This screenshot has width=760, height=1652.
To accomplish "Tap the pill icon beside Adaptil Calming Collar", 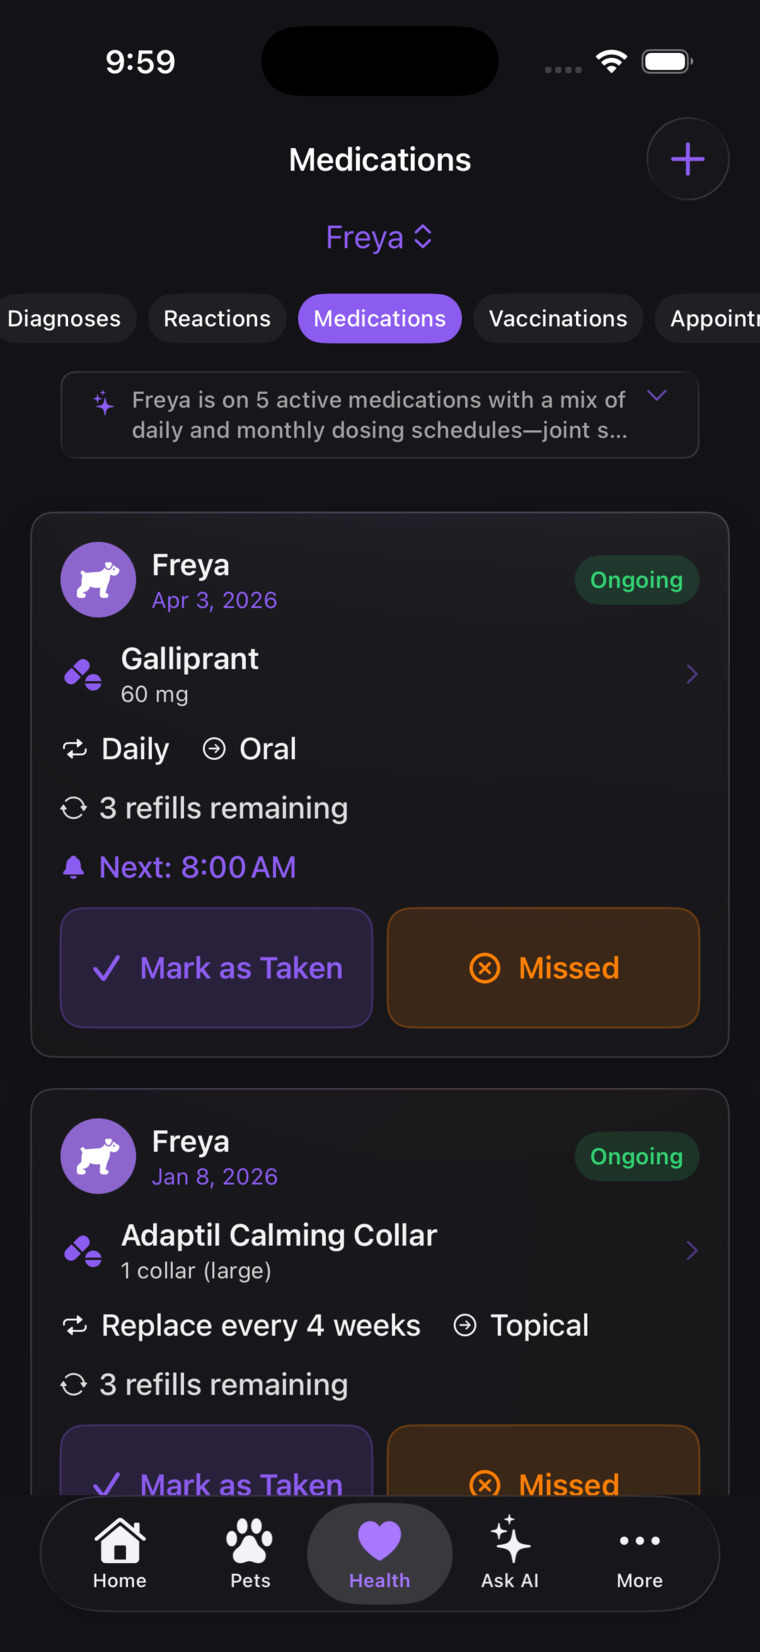I will [83, 1251].
